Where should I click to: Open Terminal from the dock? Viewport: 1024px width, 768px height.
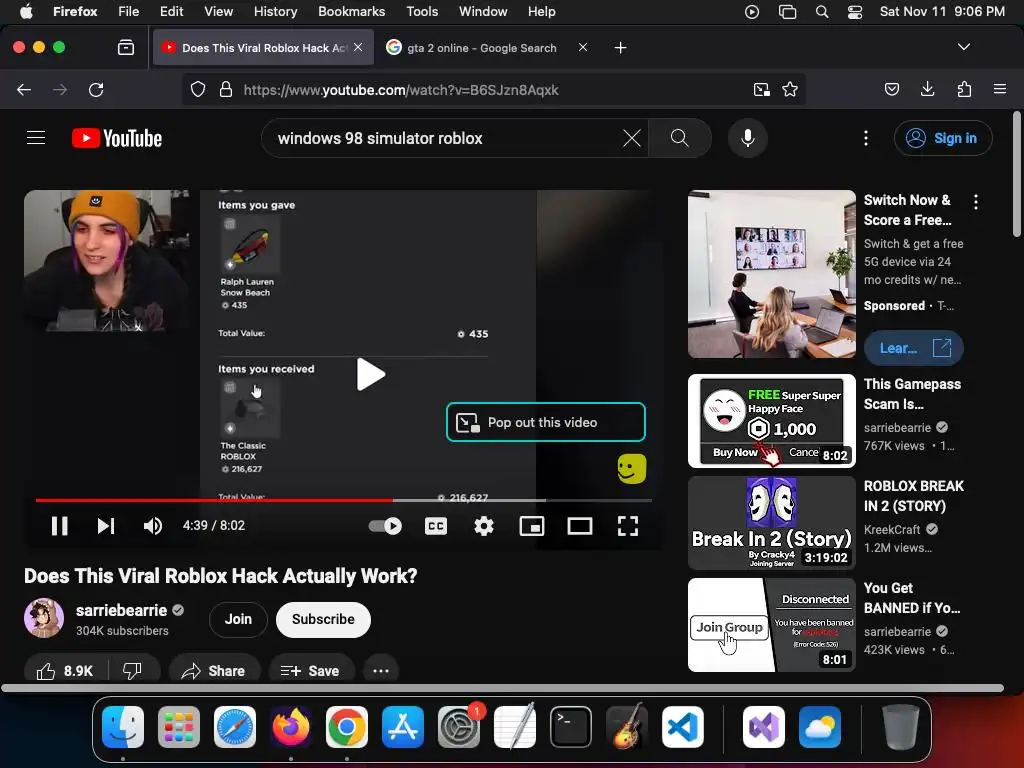[x=571, y=727]
